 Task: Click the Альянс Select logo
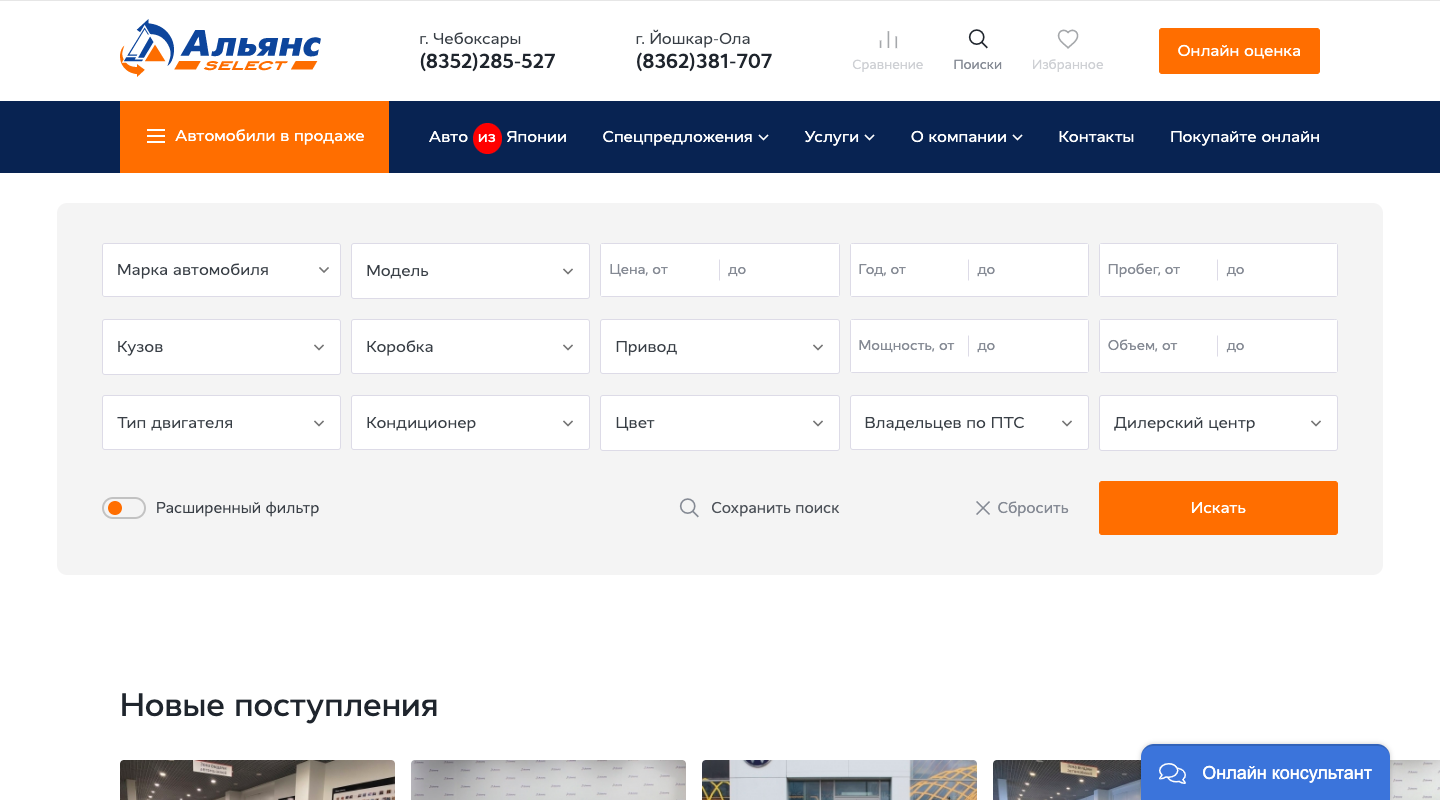221,49
